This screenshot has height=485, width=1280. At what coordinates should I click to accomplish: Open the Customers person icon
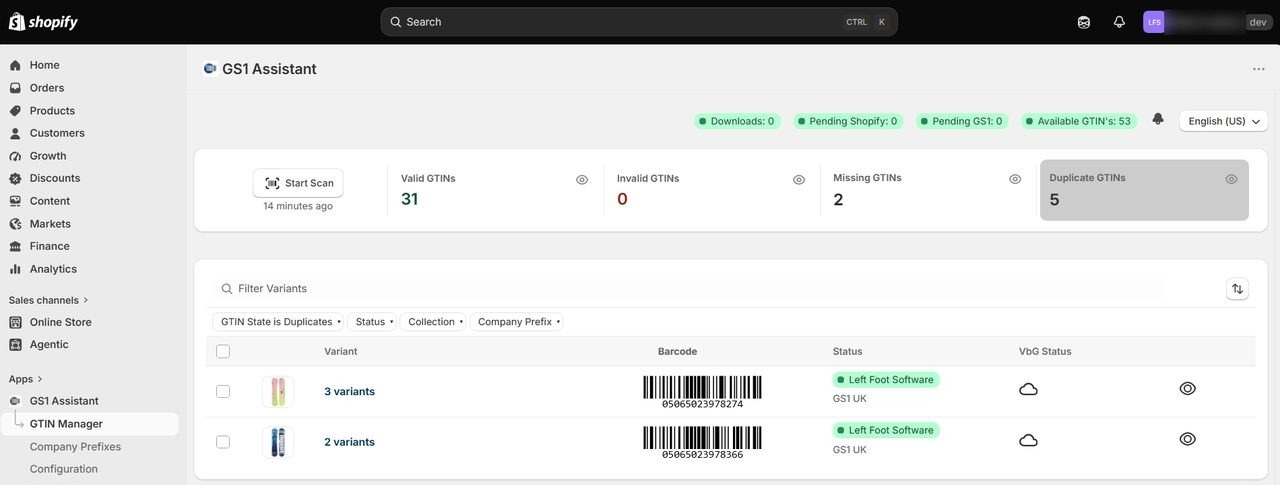15,133
